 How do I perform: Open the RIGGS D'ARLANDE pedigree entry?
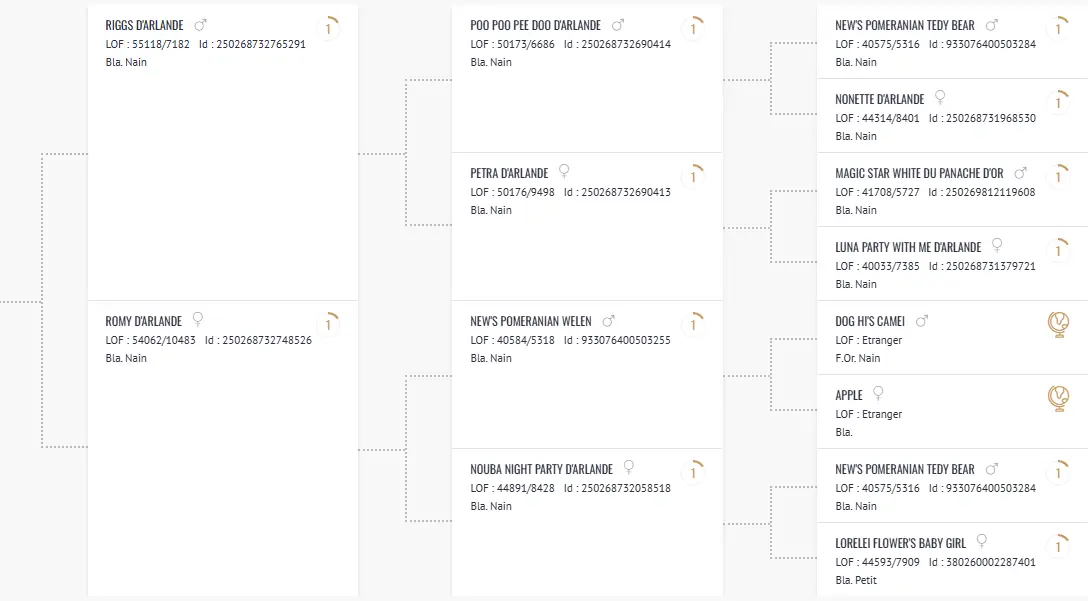coord(144,25)
